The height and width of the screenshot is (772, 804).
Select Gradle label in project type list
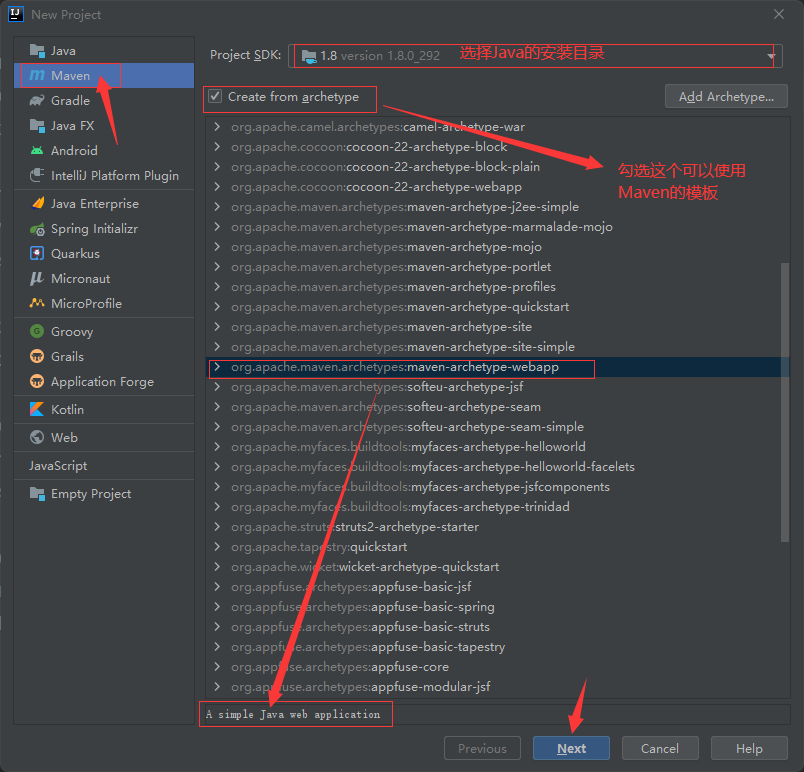[70, 100]
